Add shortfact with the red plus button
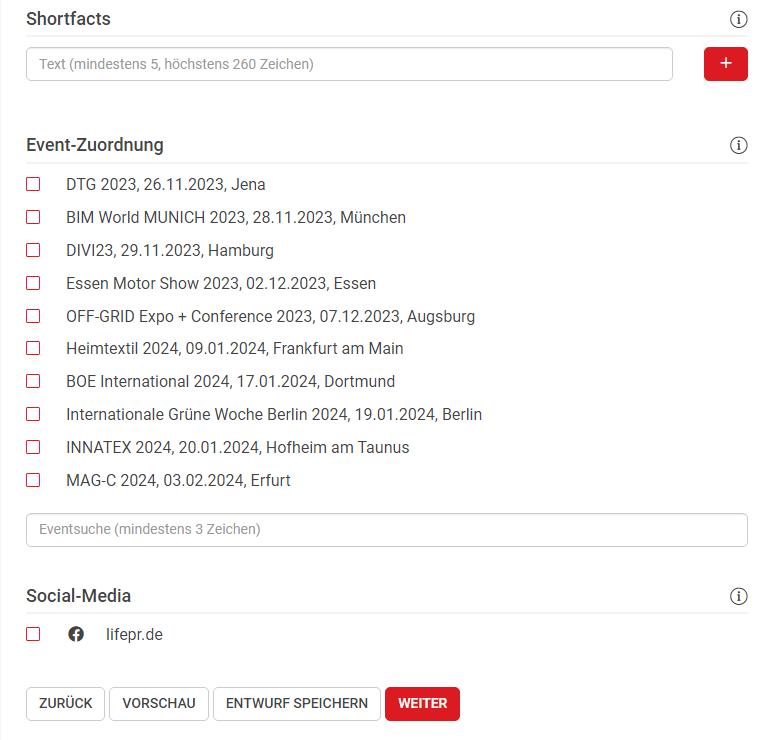This screenshot has height=740, width=780. (x=726, y=64)
